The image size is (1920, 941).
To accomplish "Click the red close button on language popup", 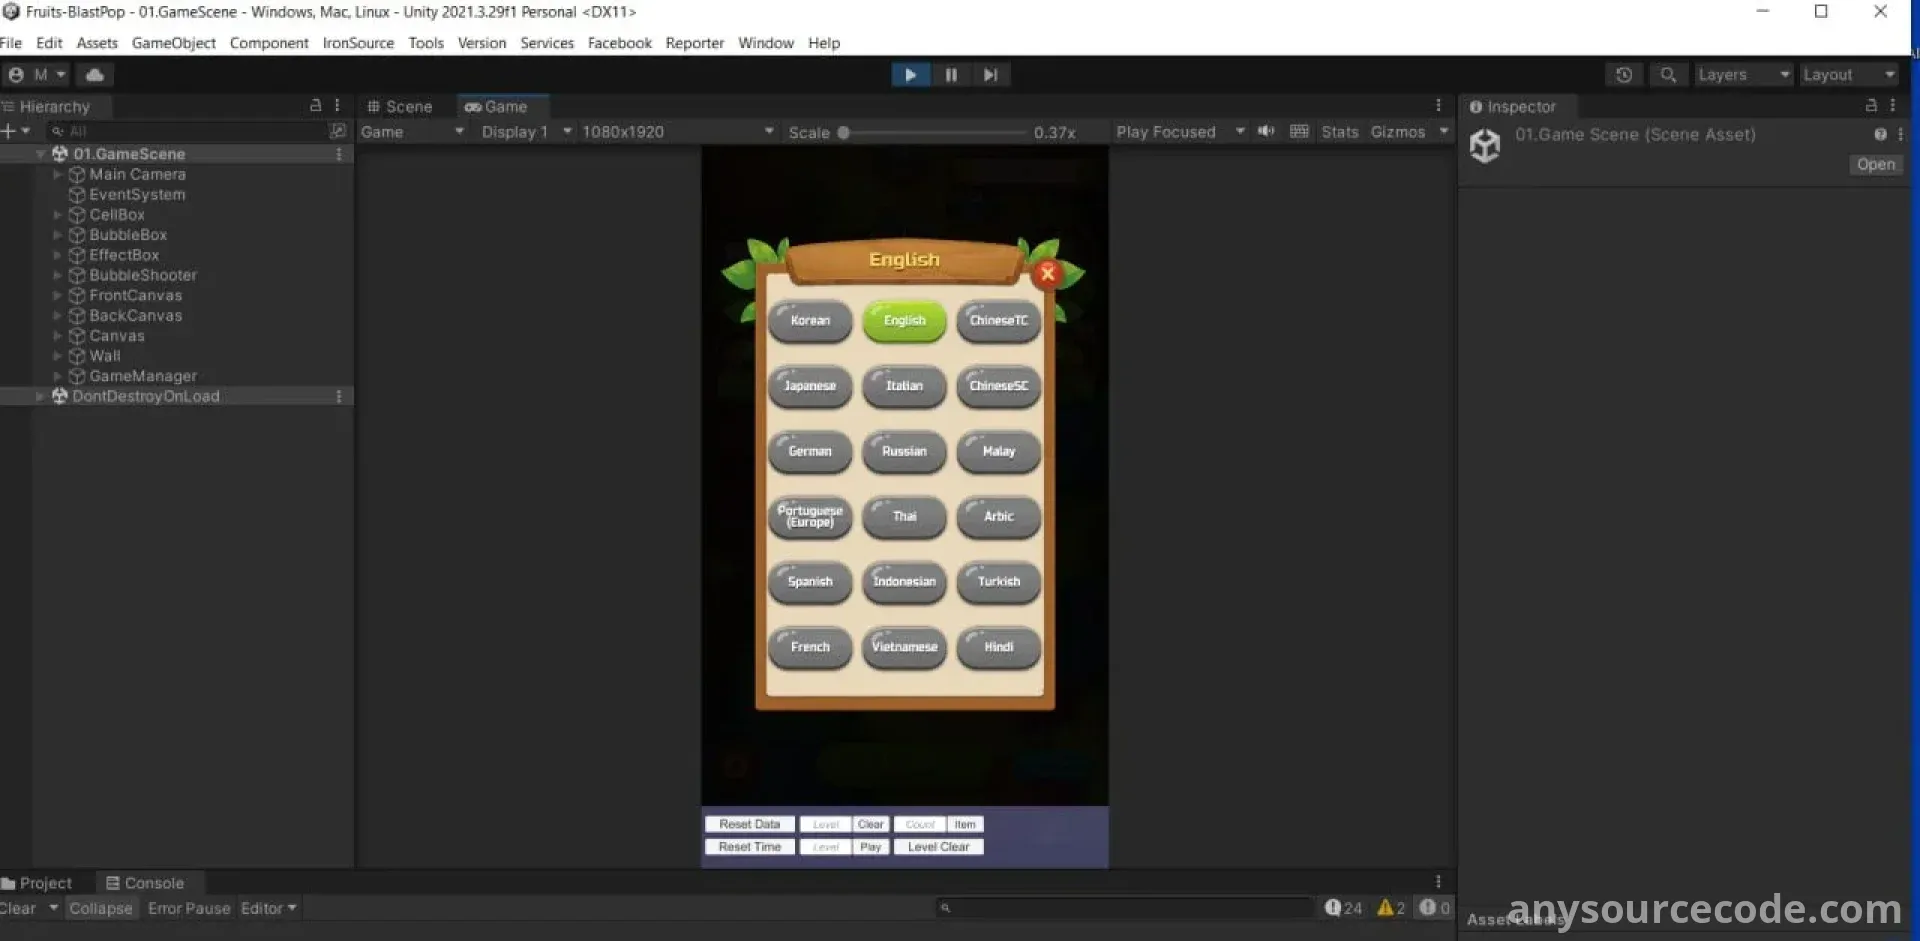I will [x=1047, y=273].
